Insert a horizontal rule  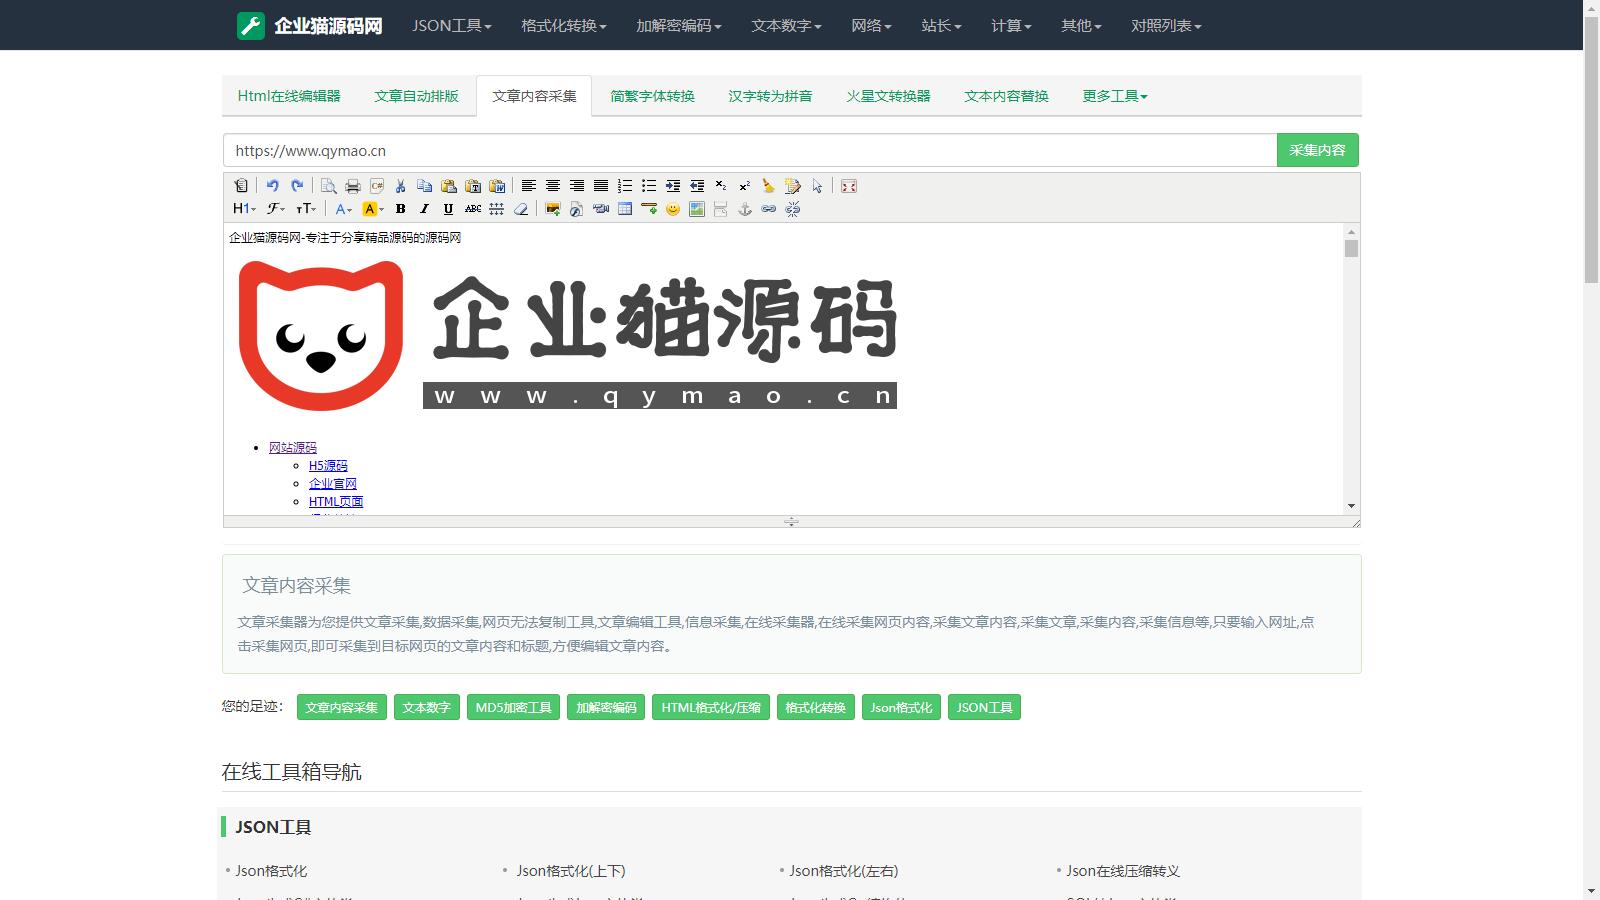649,209
